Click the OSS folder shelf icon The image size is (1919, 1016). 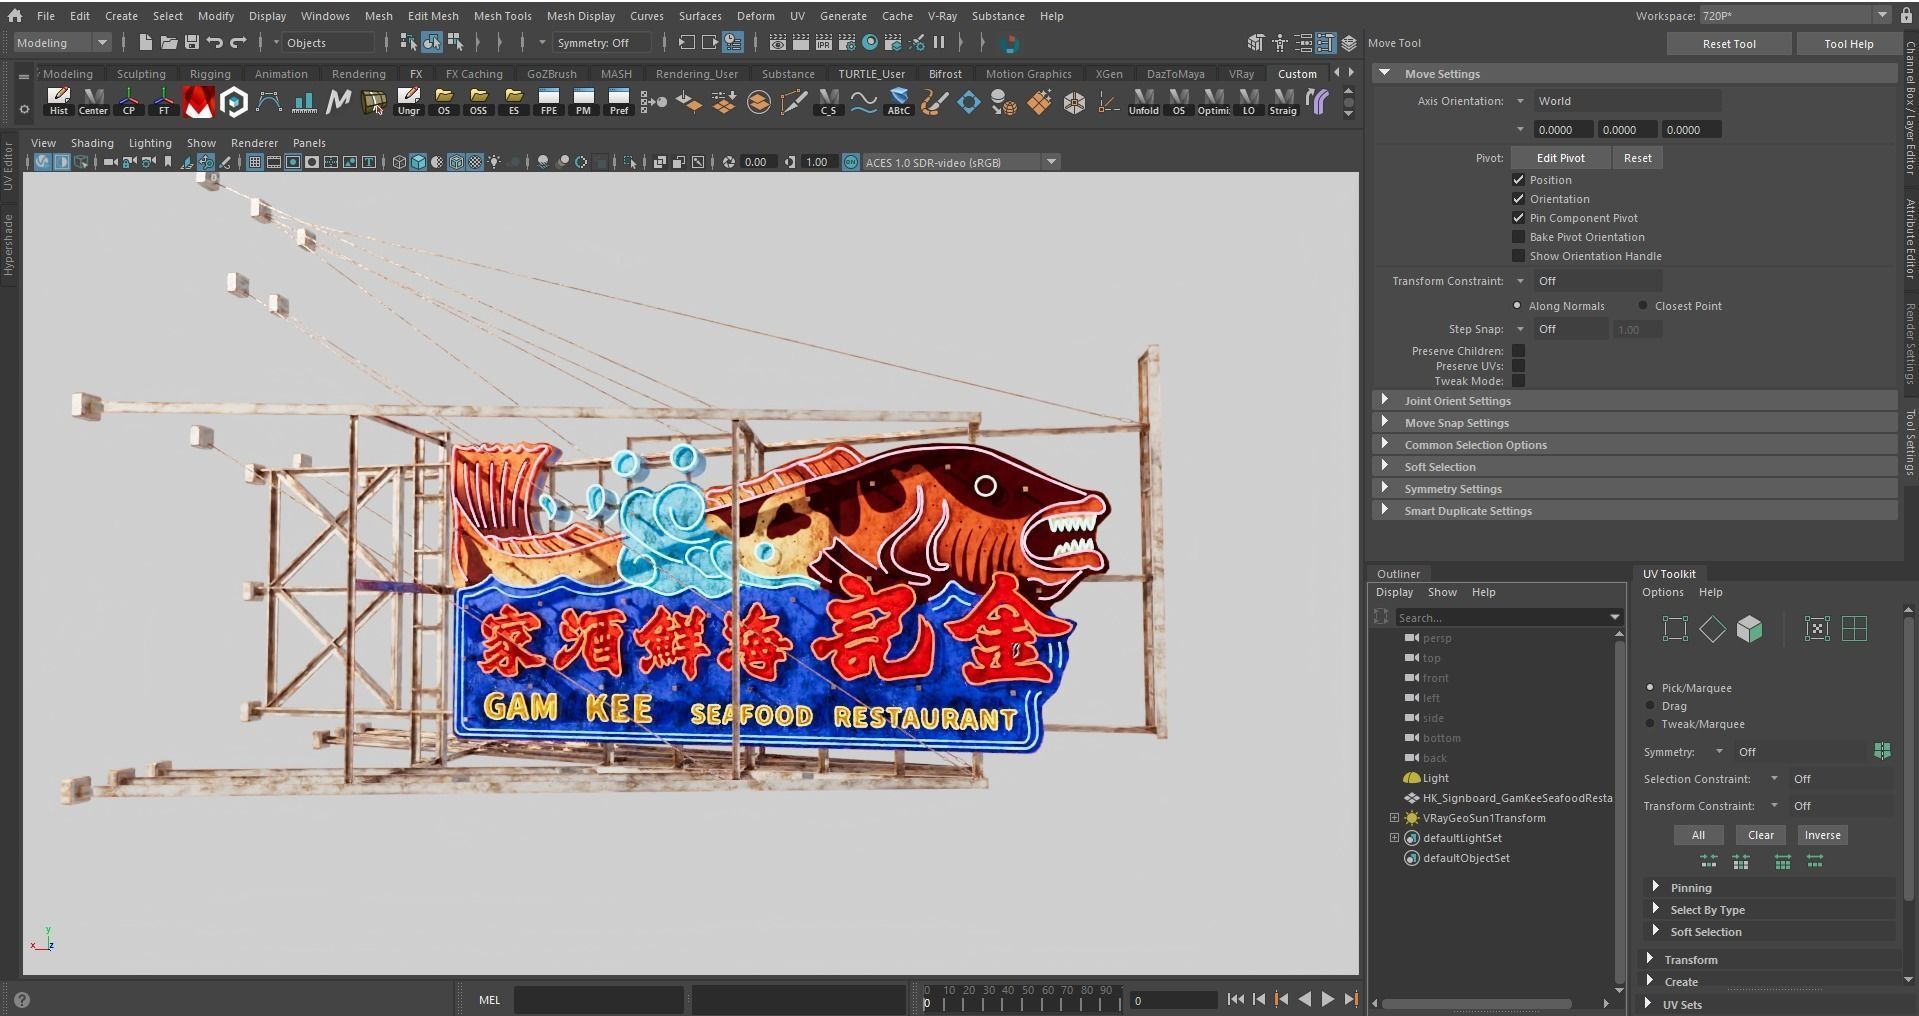click(x=478, y=101)
